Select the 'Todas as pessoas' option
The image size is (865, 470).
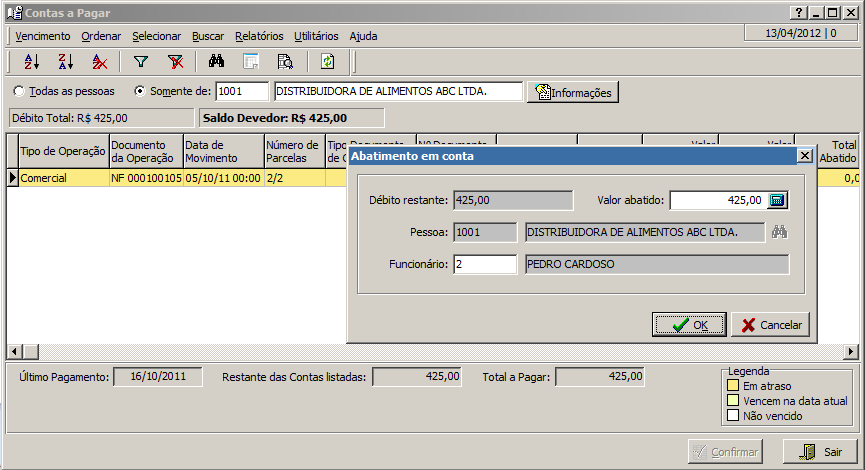click(x=19, y=92)
